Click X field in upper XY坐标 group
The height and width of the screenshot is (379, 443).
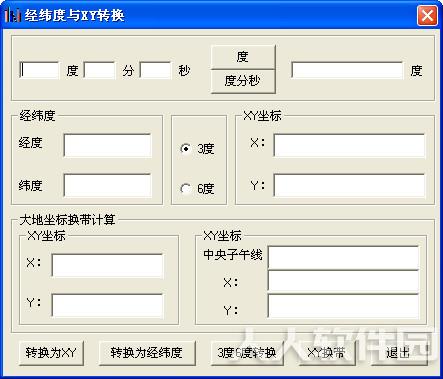click(x=349, y=145)
